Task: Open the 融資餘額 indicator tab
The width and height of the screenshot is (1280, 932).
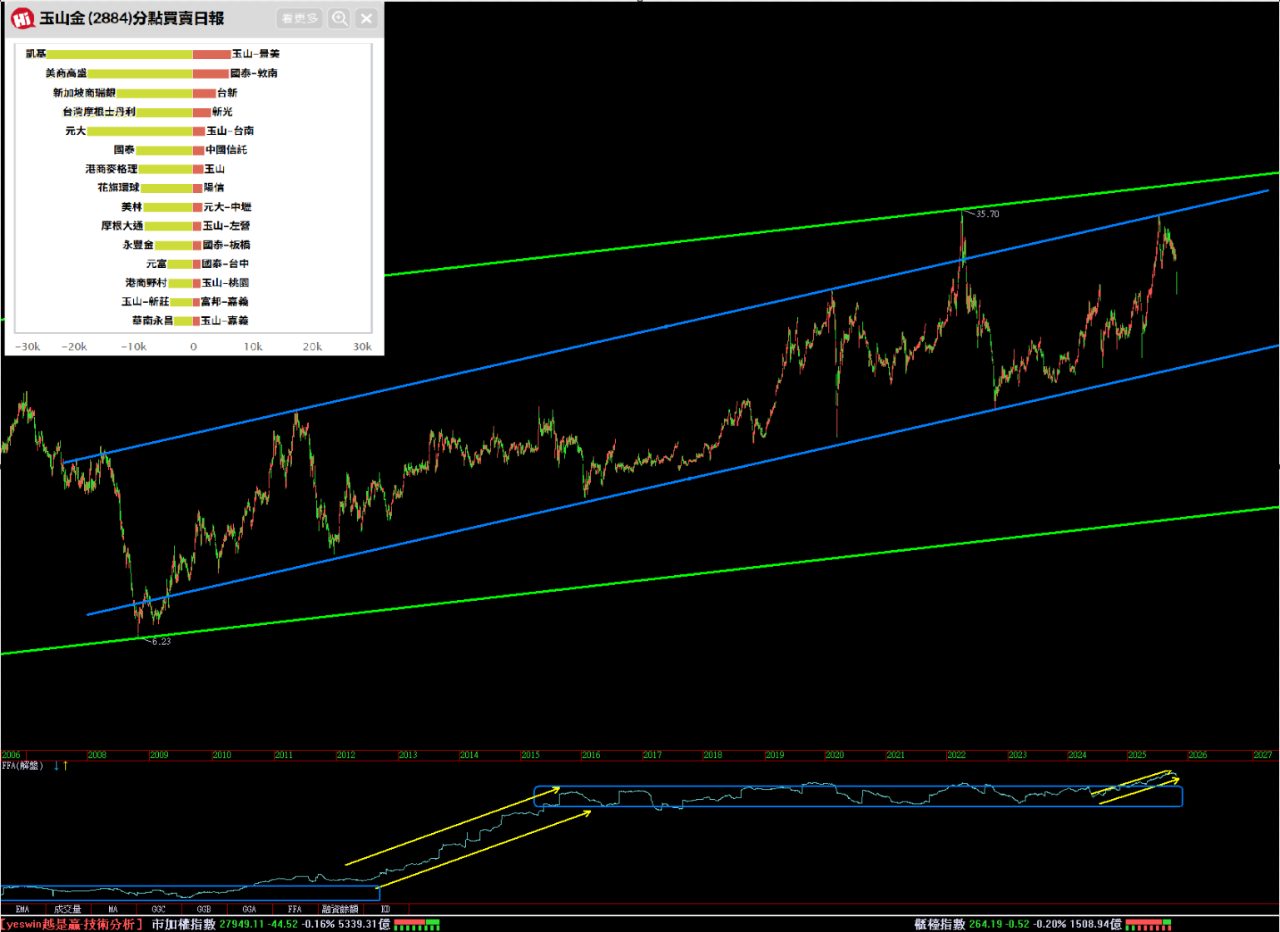Action: click(340, 909)
